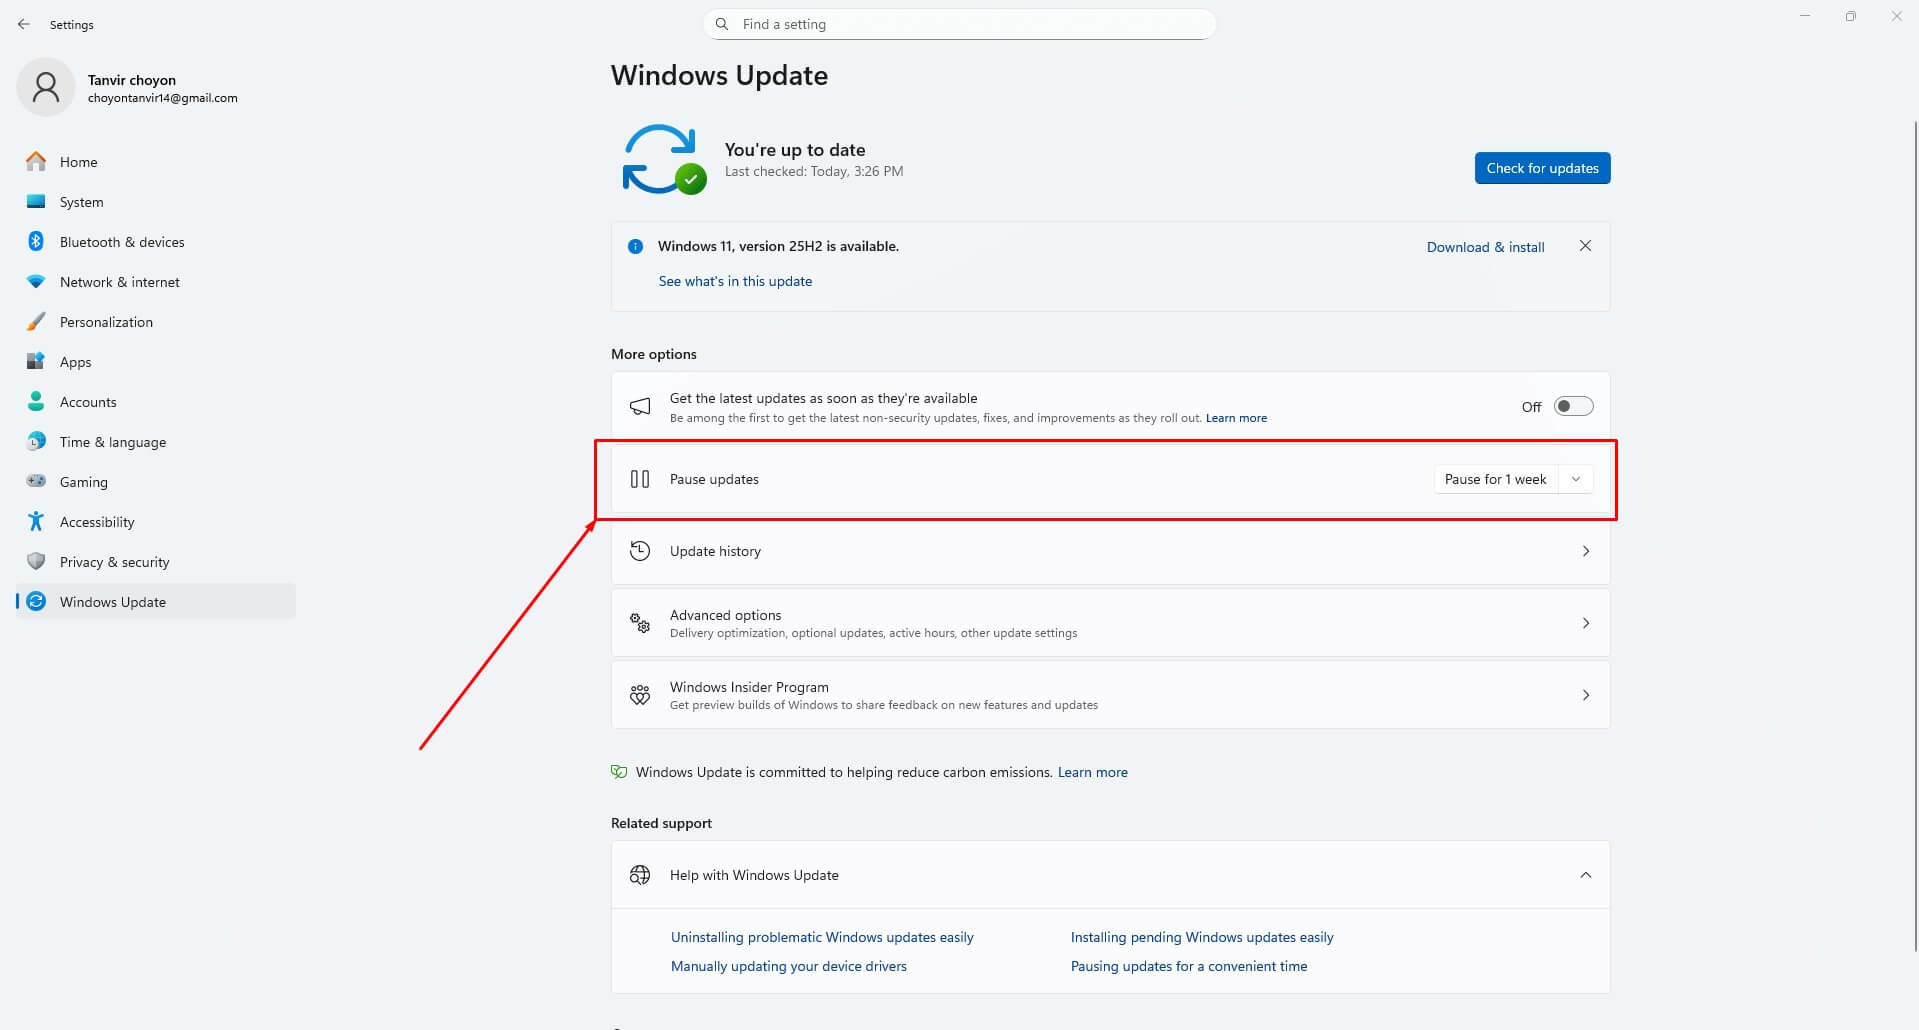
Task: Click the Windows Update sidebar icon
Action: (x=36, y=601)
